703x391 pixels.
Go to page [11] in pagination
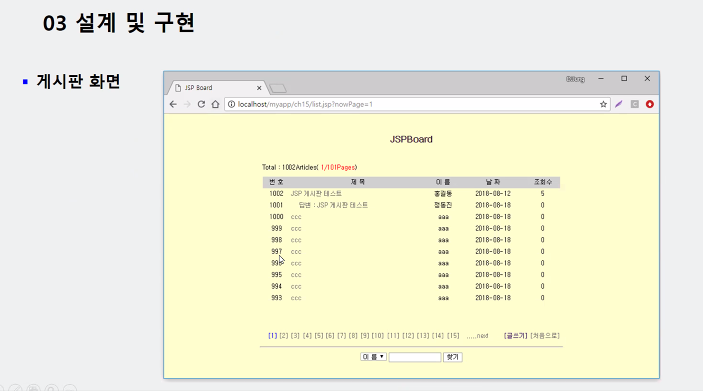pos(393,335)
